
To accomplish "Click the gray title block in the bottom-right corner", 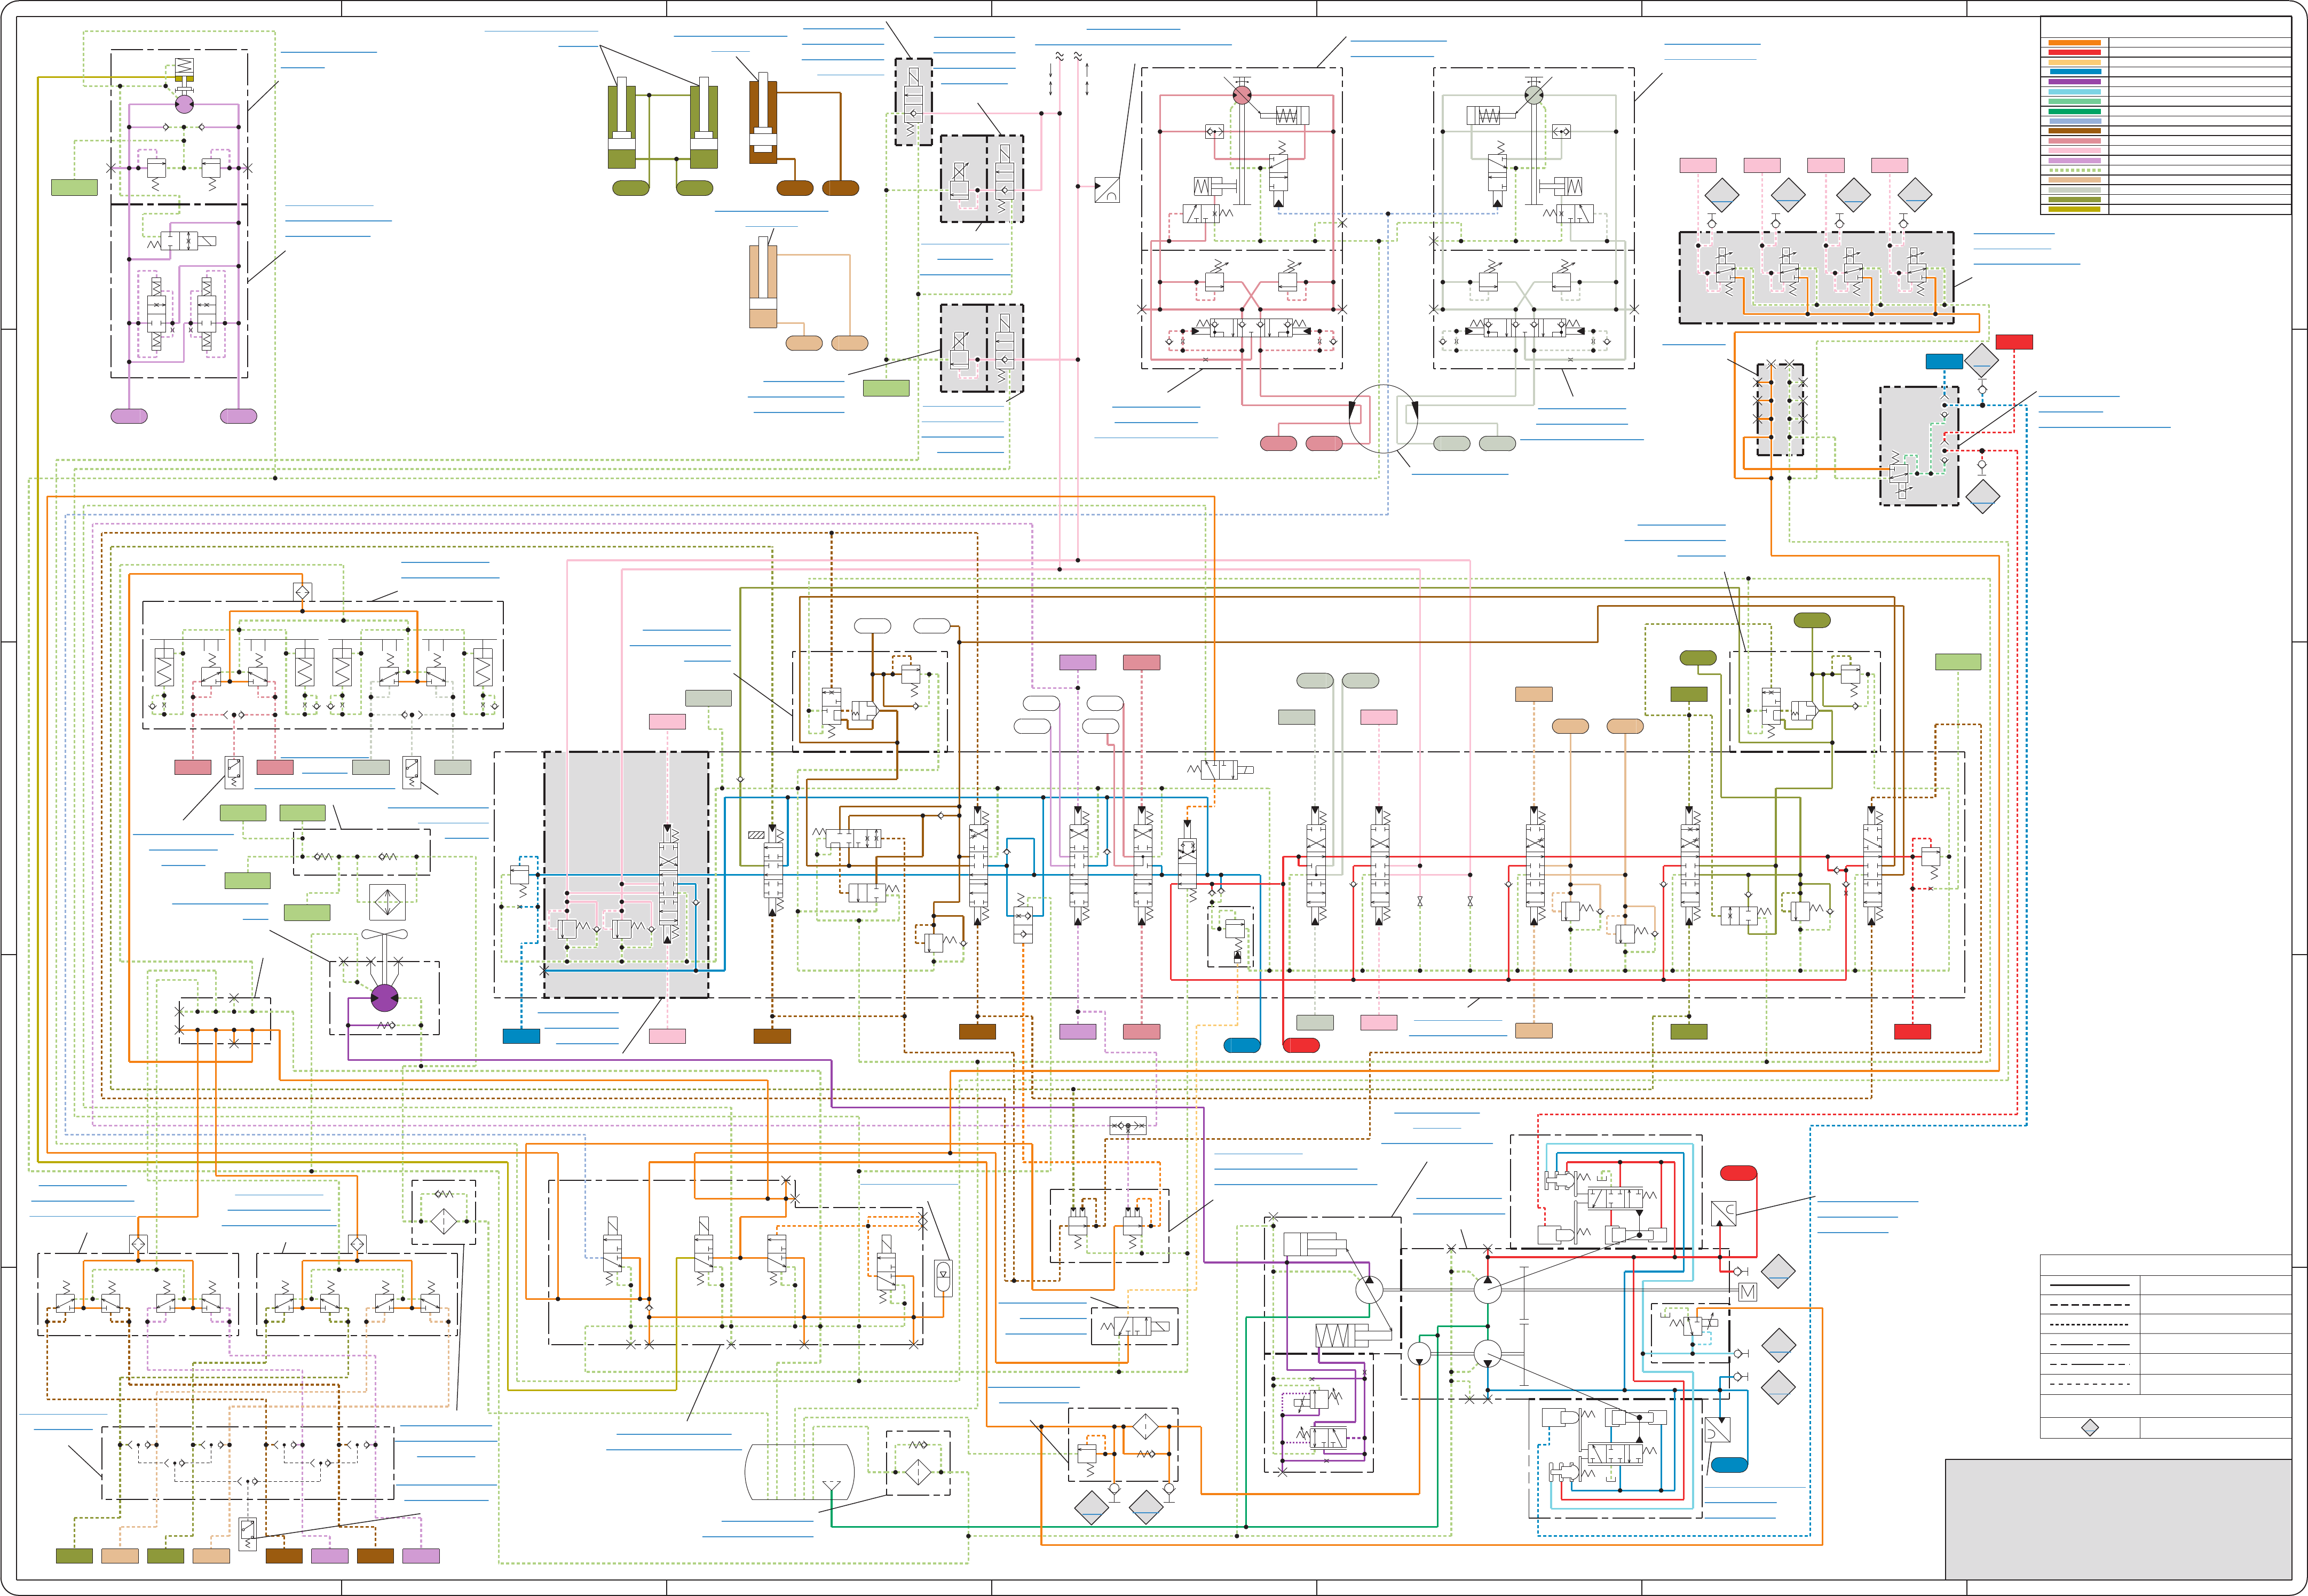I will click(x=2119, y=1520).
